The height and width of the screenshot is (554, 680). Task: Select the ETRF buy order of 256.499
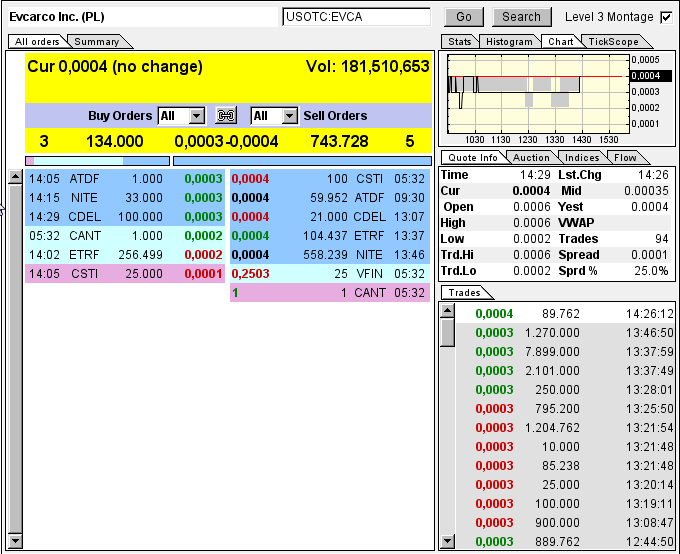point(125,255)
